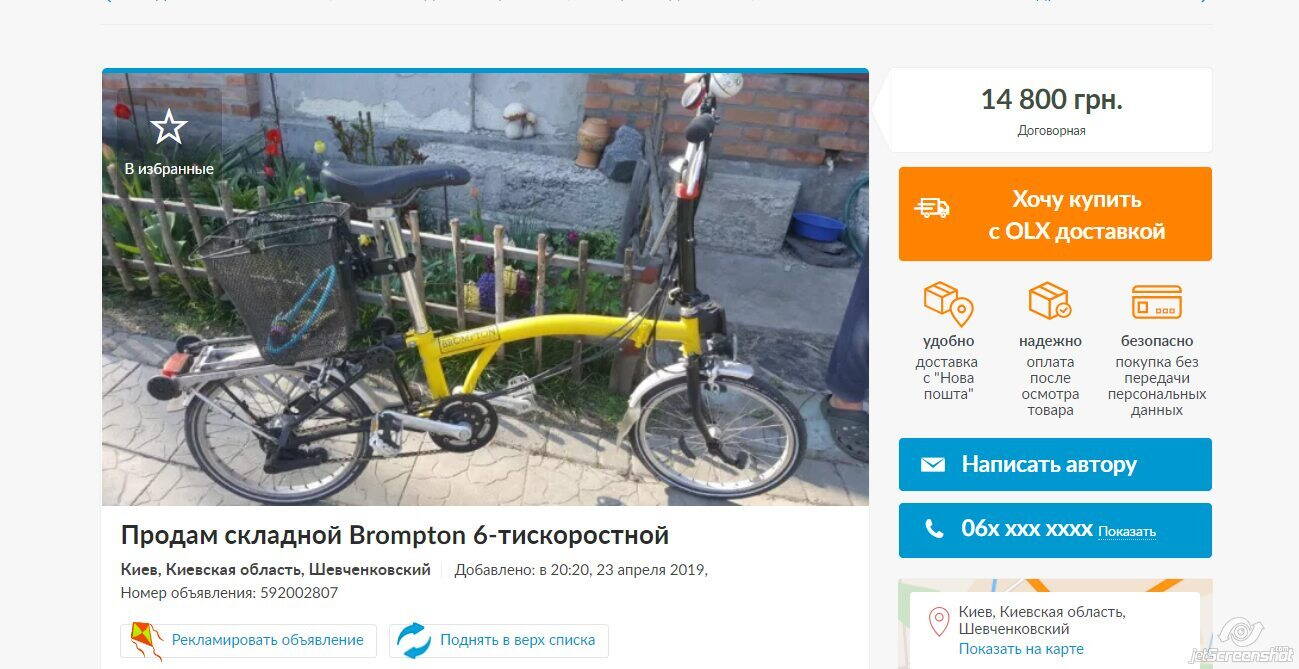
Task: Click 'Рекламировать объявление' button
Action: pos(249,640)
